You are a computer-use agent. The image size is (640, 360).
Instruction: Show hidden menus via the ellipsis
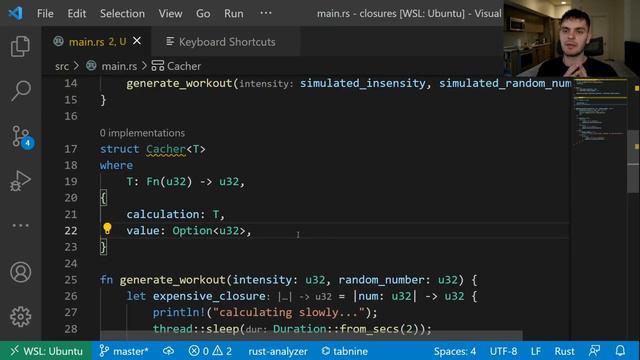coord(266,13)
